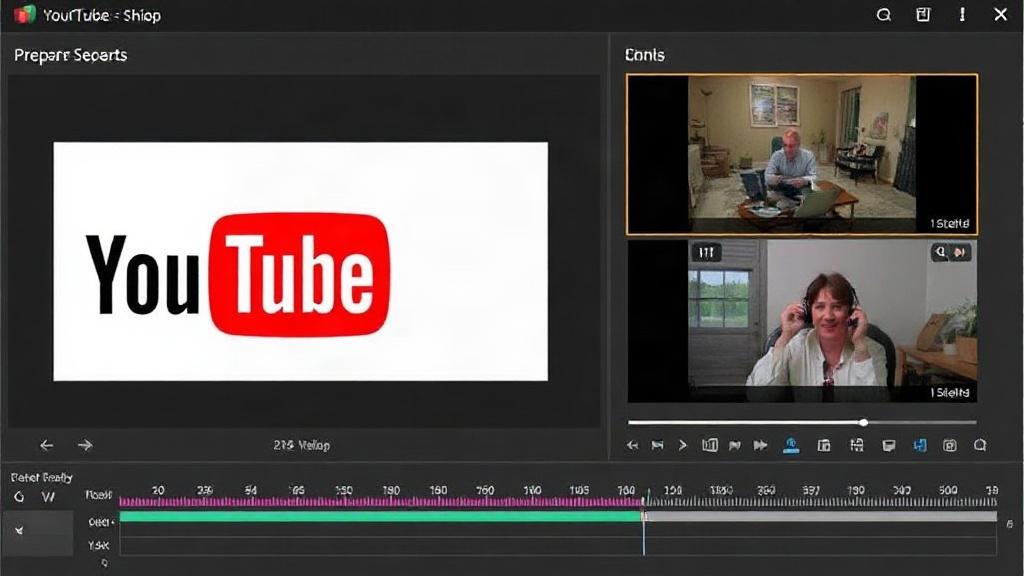Click the YouTube logo preview image

(x=300, y=261)
